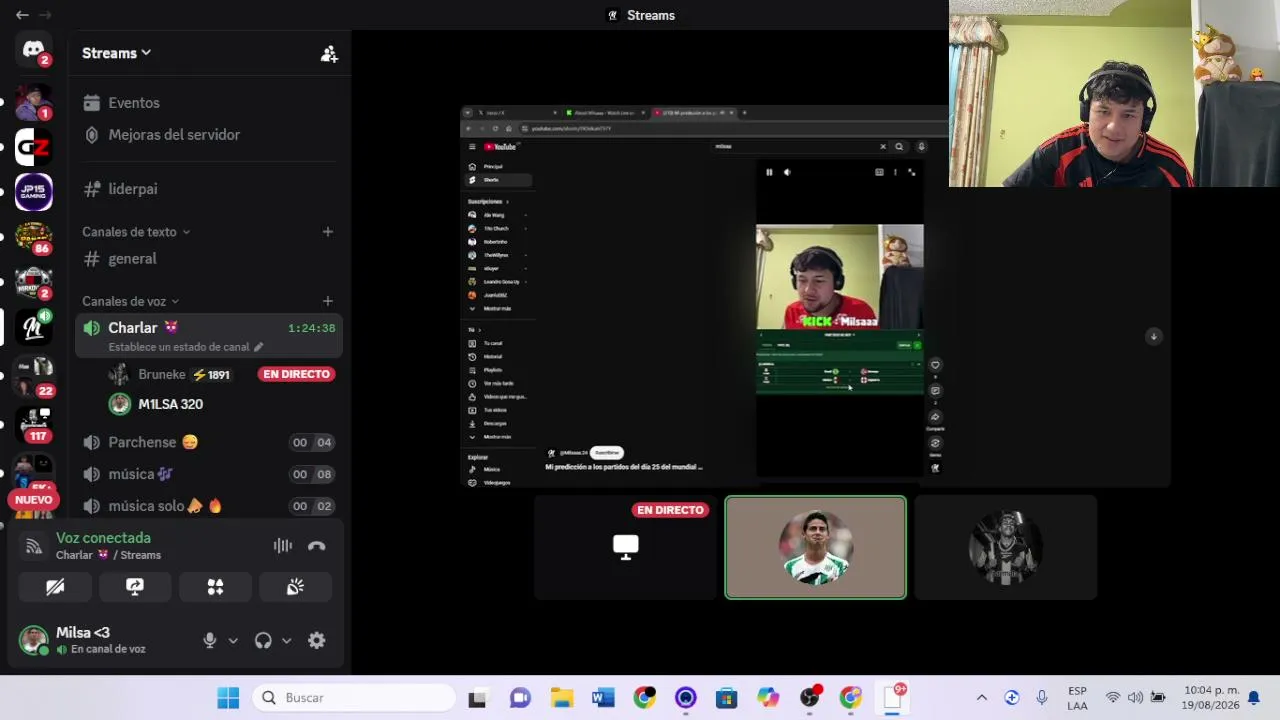The image size is (1280, 720).
Task: Collapse the Canales de voz category
Action: point(131,301)
